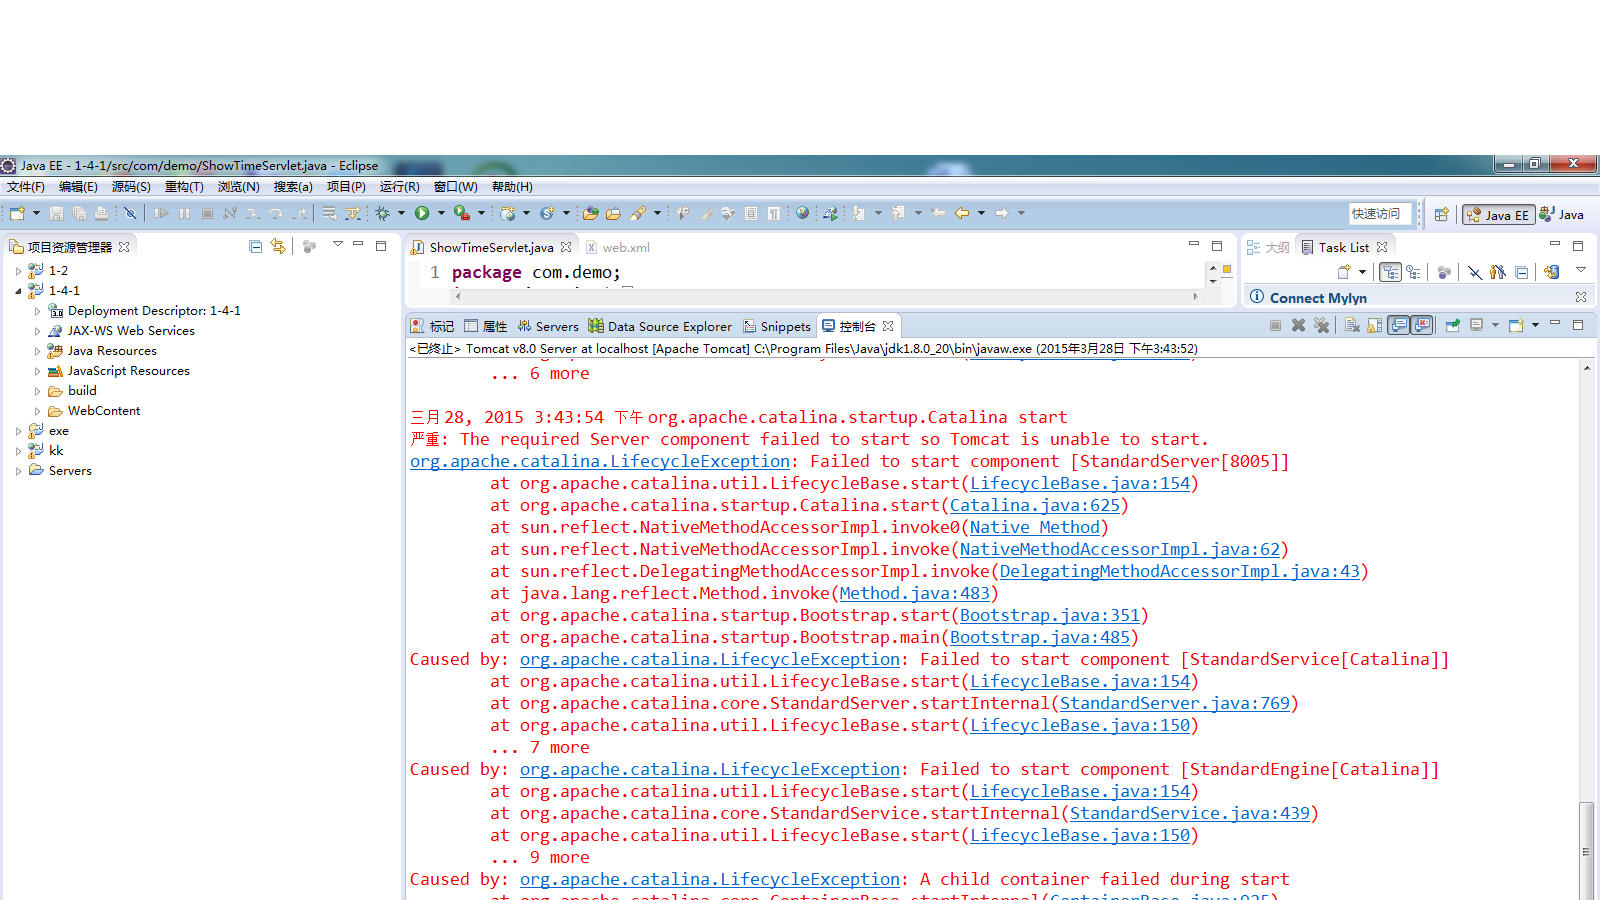Toggle Scroll Lock in console toolbar
The image size is (1600, 900).
pos(1375,325)
